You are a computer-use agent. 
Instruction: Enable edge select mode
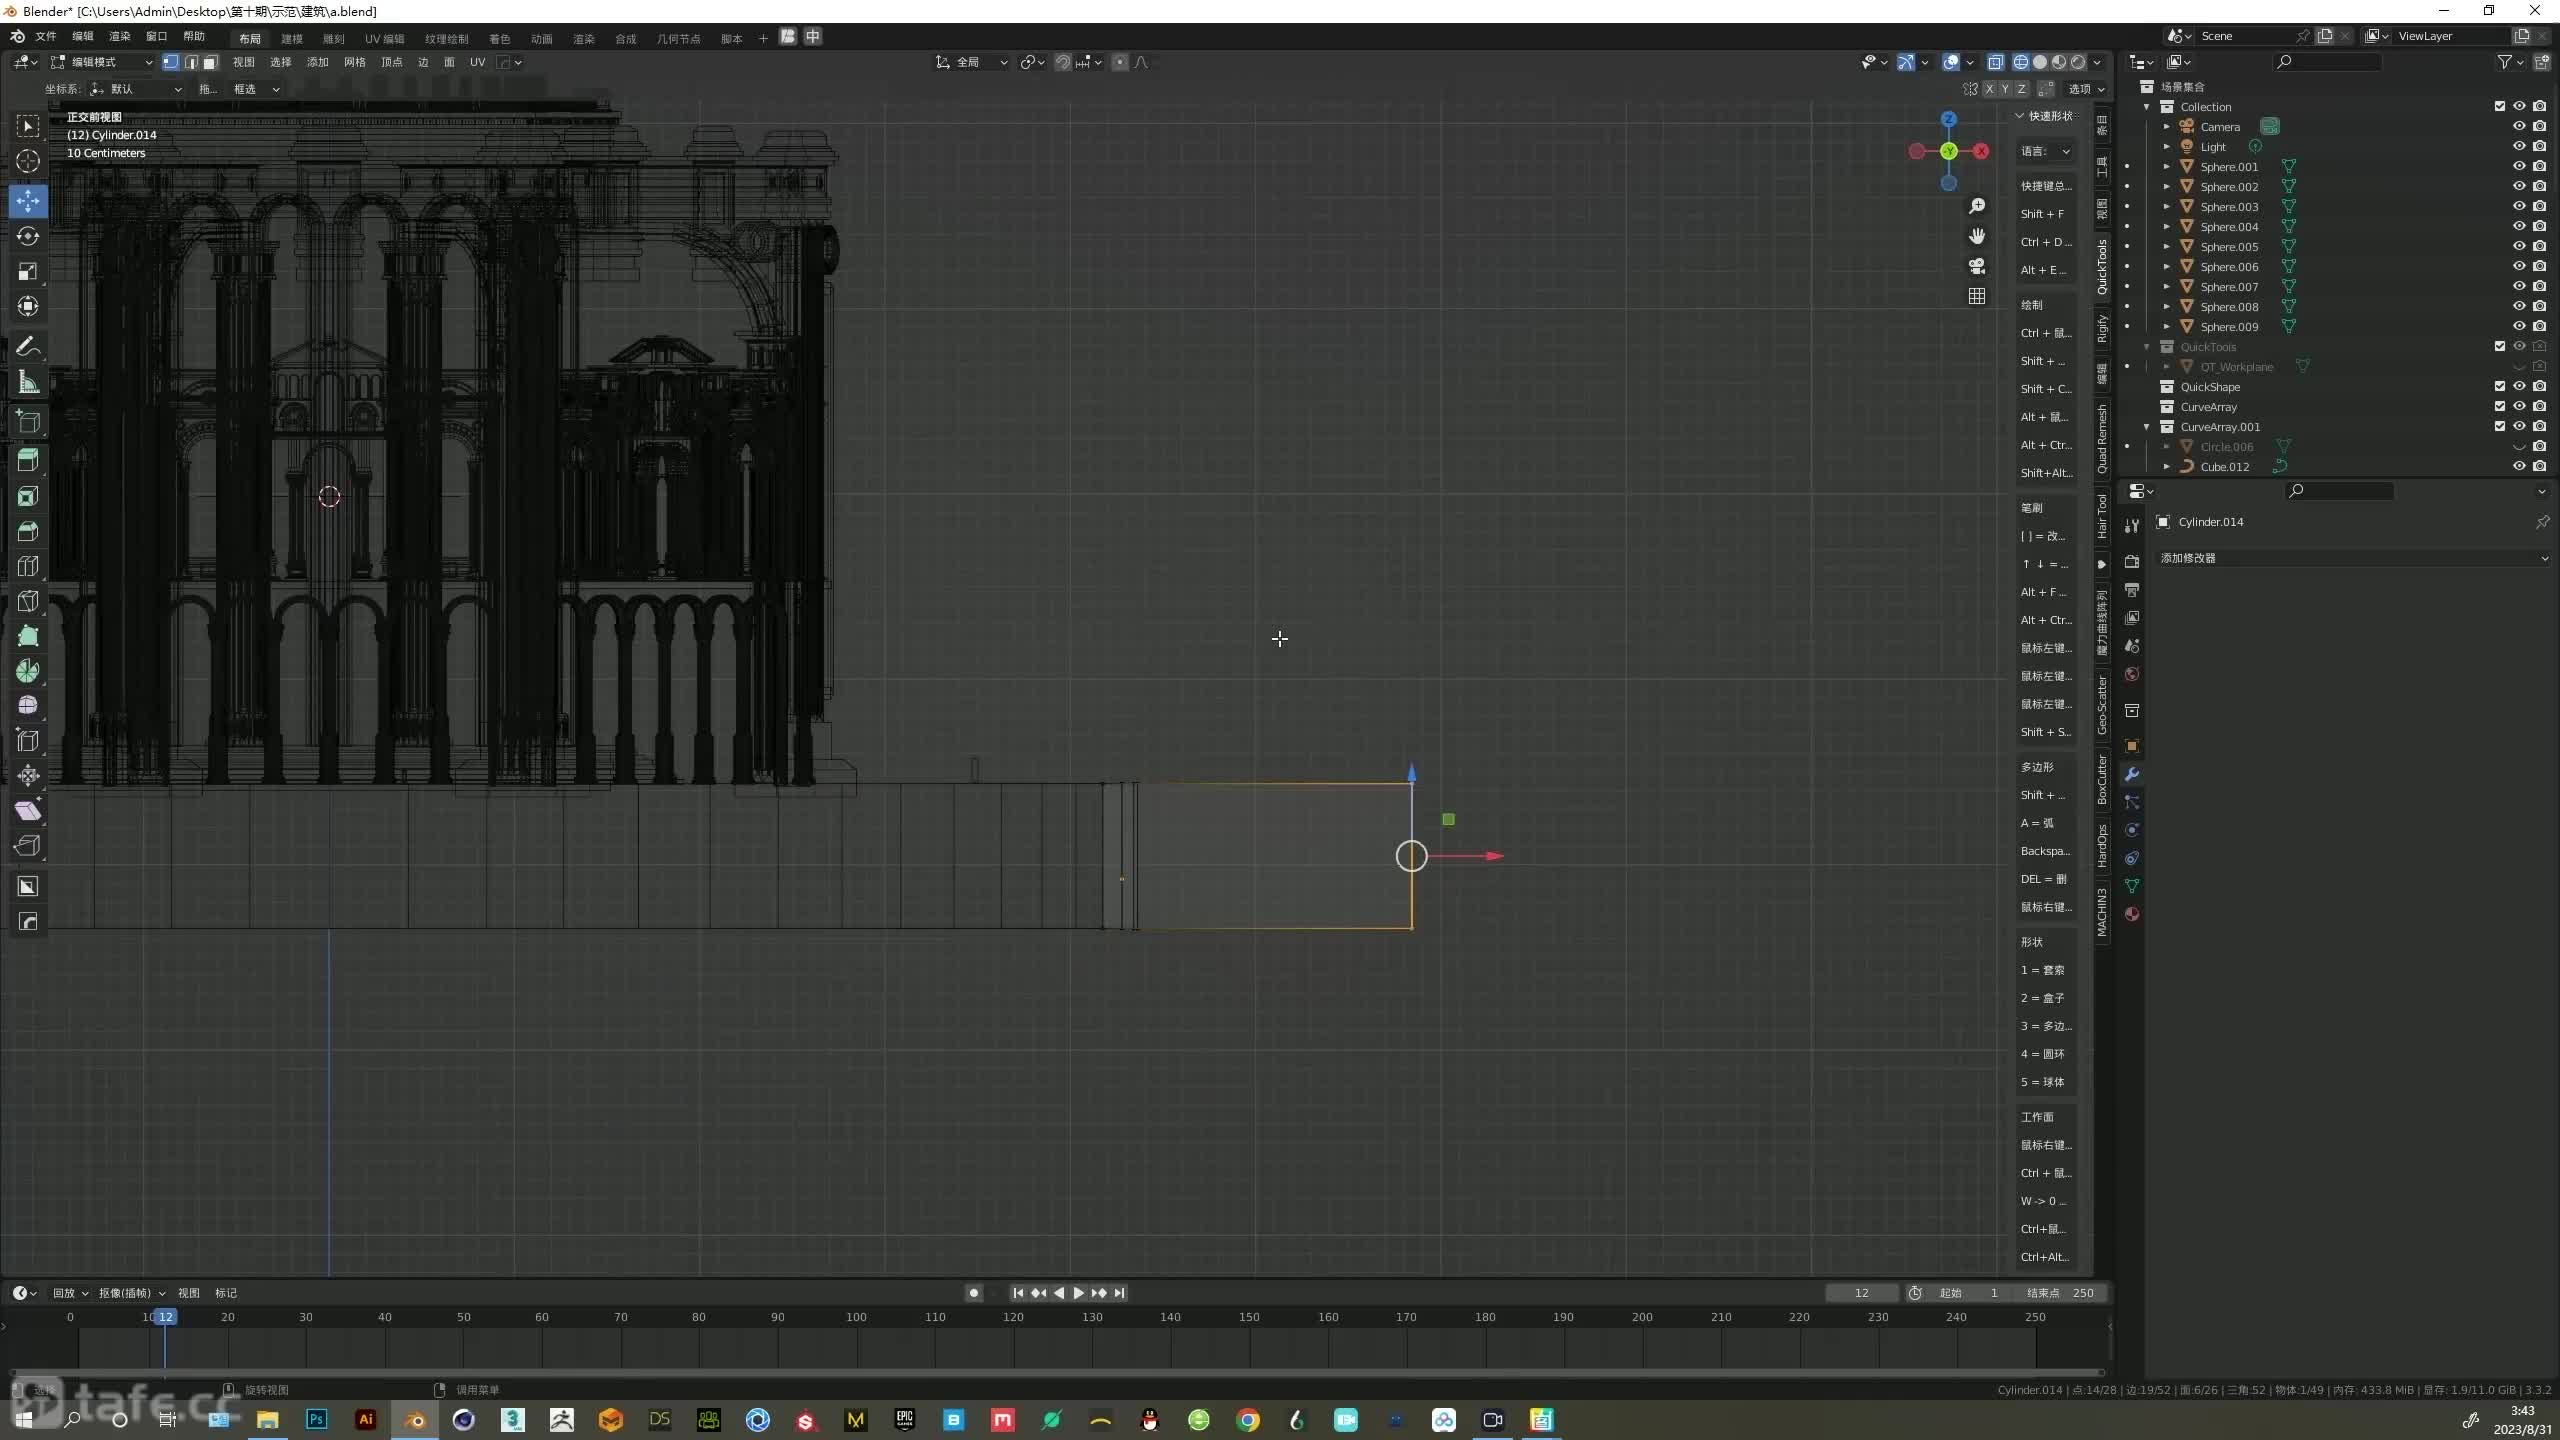tap(191, 62)
